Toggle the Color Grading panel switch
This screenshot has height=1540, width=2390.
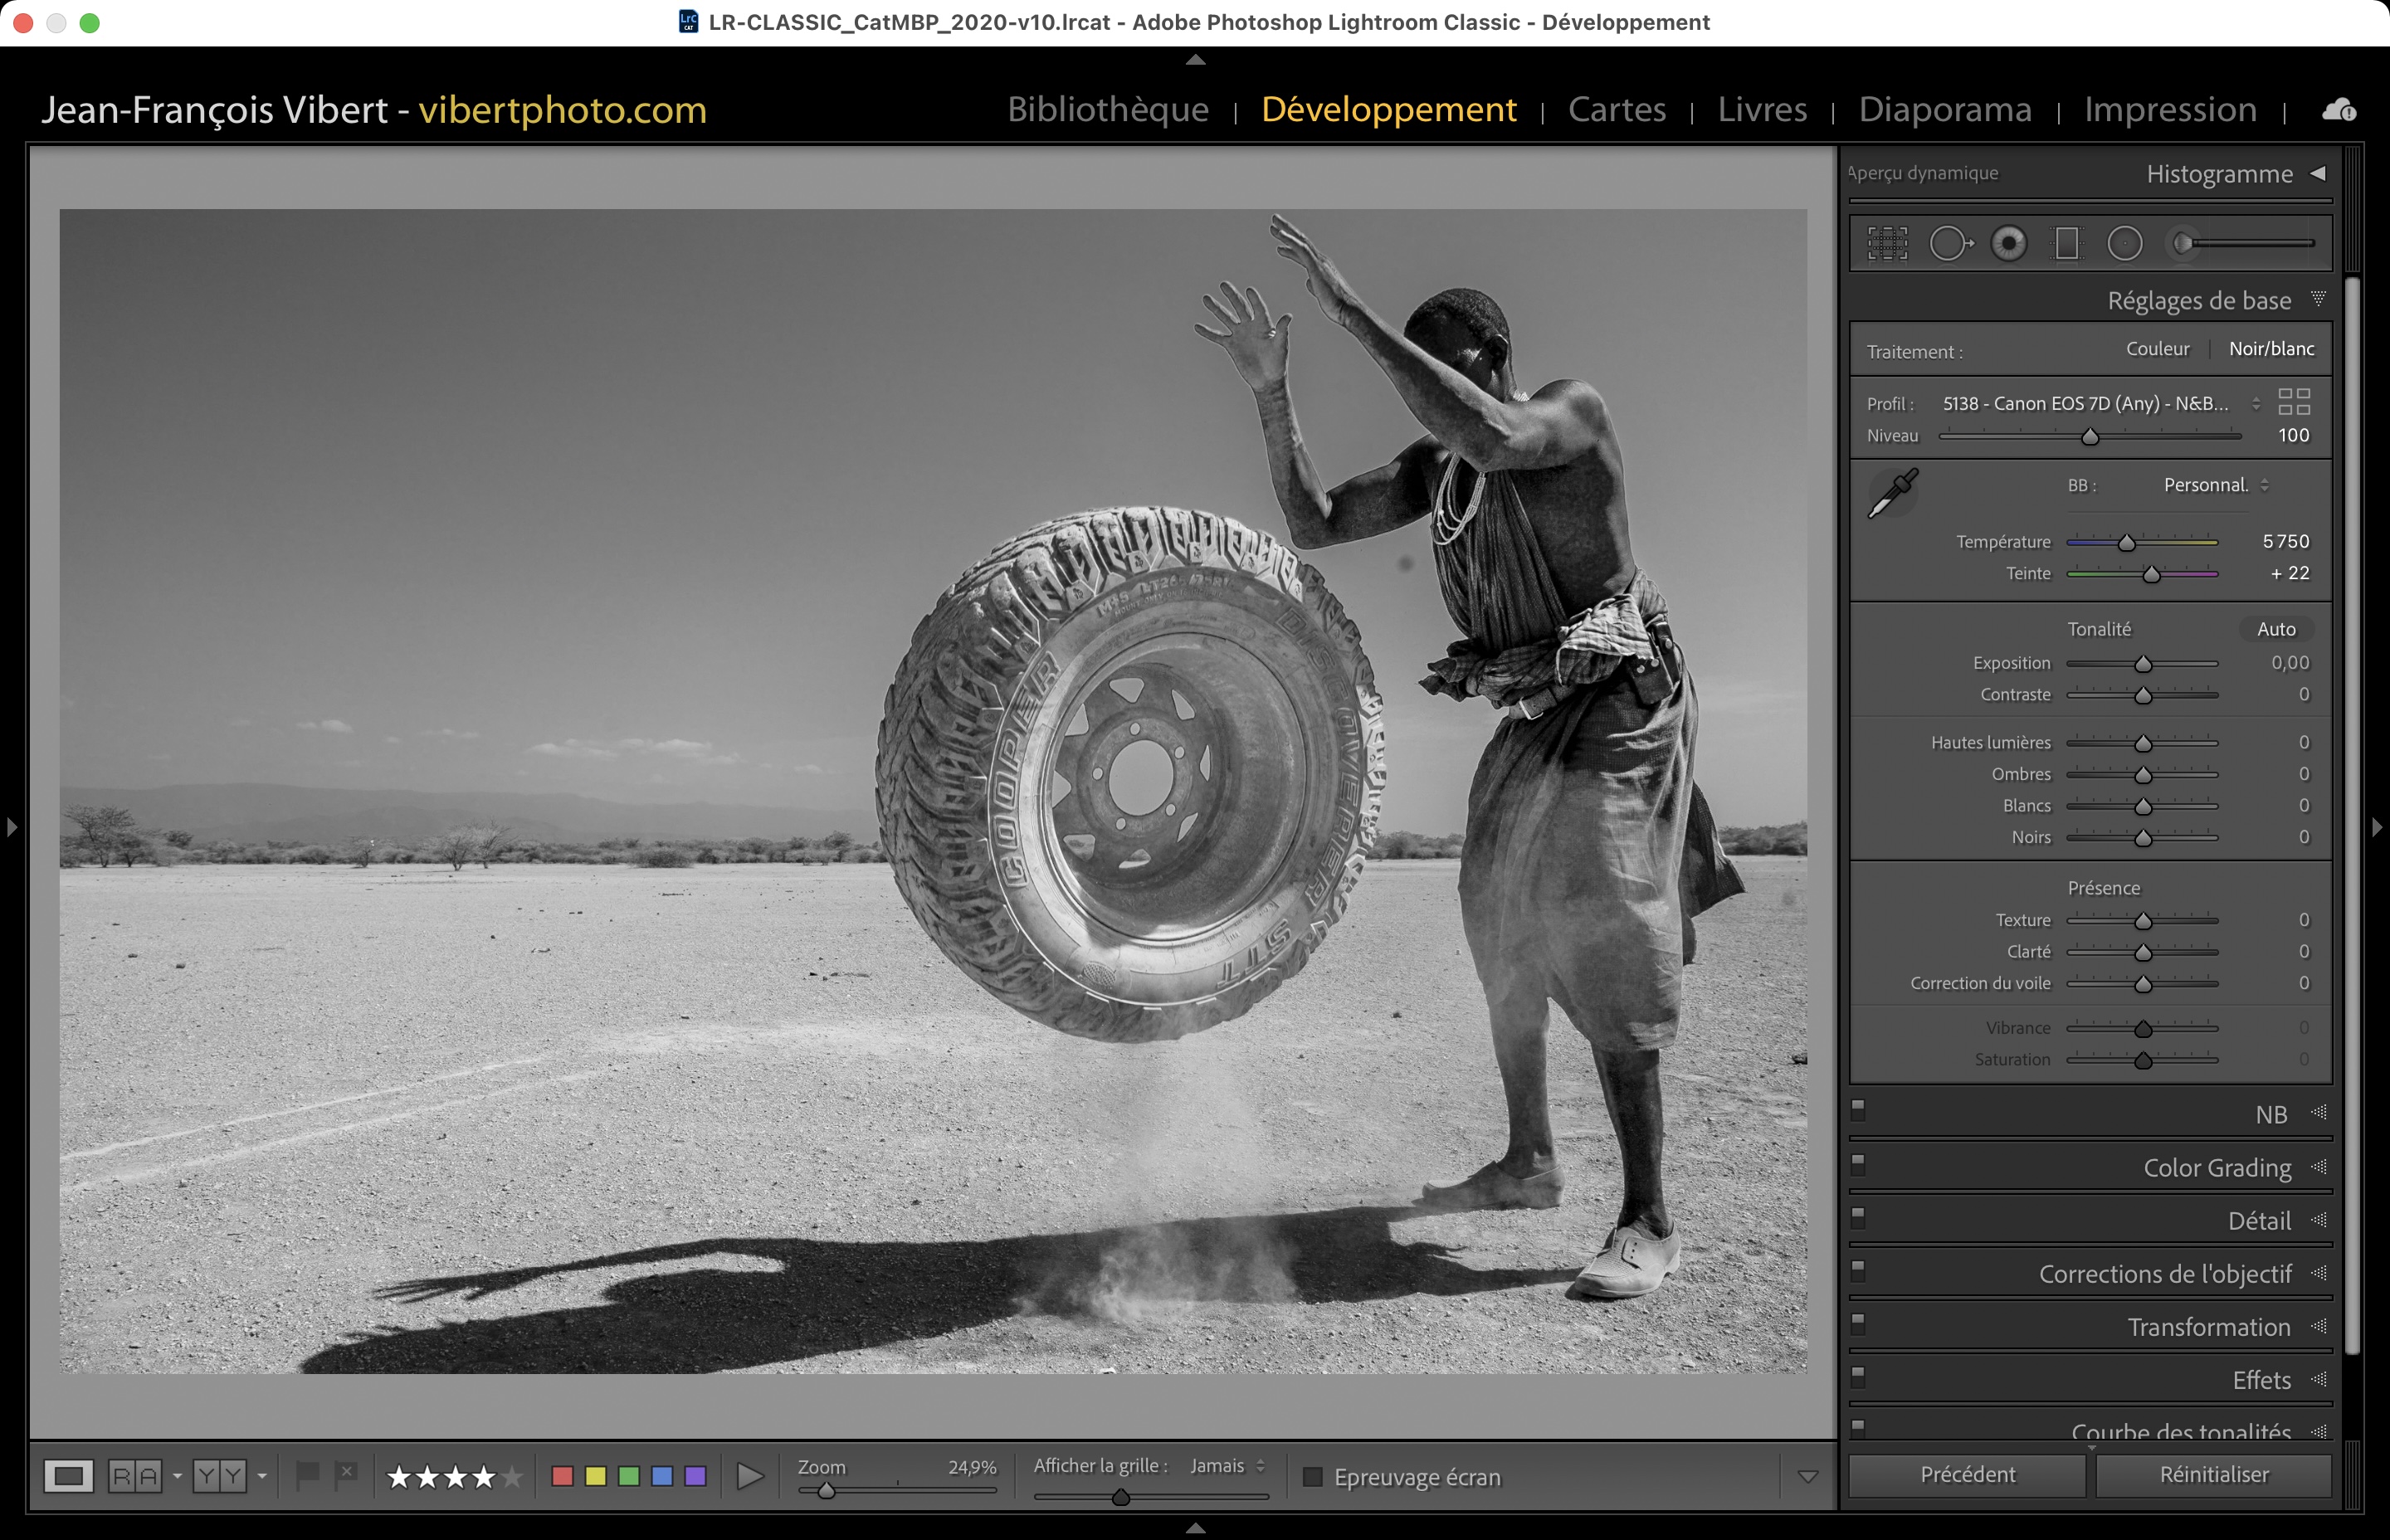pos(1858,1163)
